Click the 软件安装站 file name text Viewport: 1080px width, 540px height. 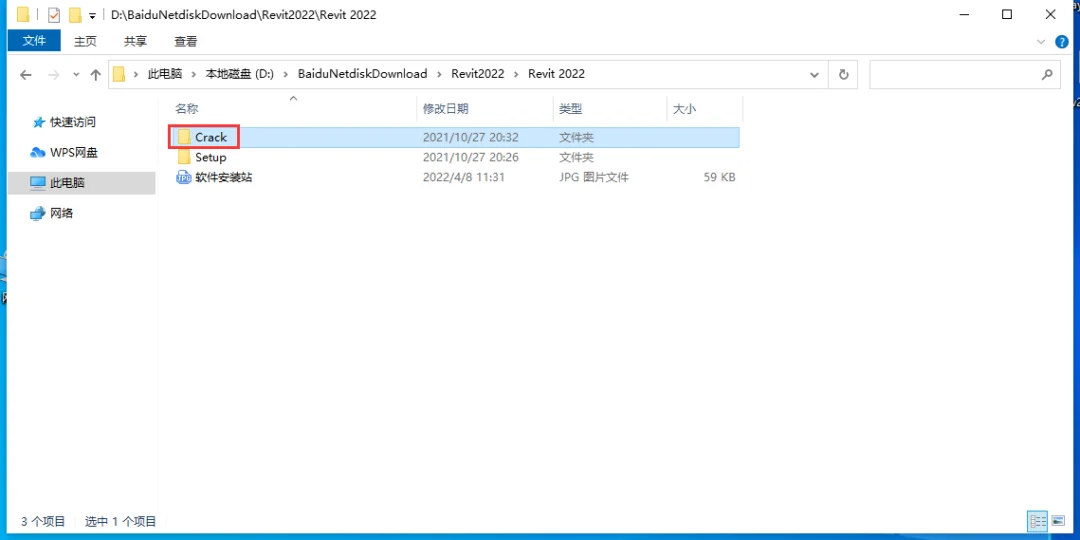[x=224, y=177]
